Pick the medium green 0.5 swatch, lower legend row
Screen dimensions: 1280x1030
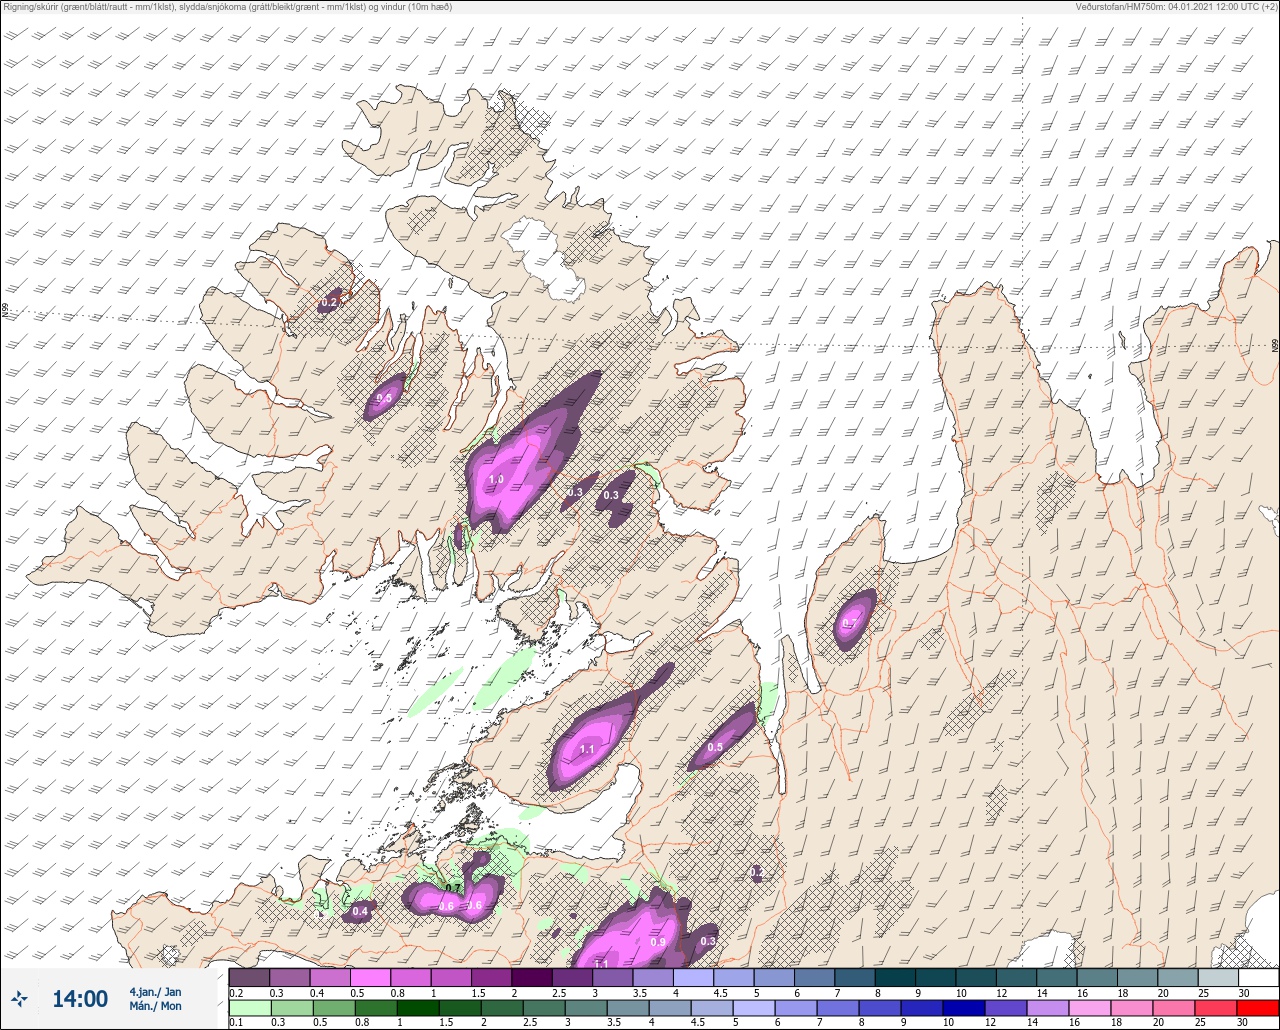333,1007
